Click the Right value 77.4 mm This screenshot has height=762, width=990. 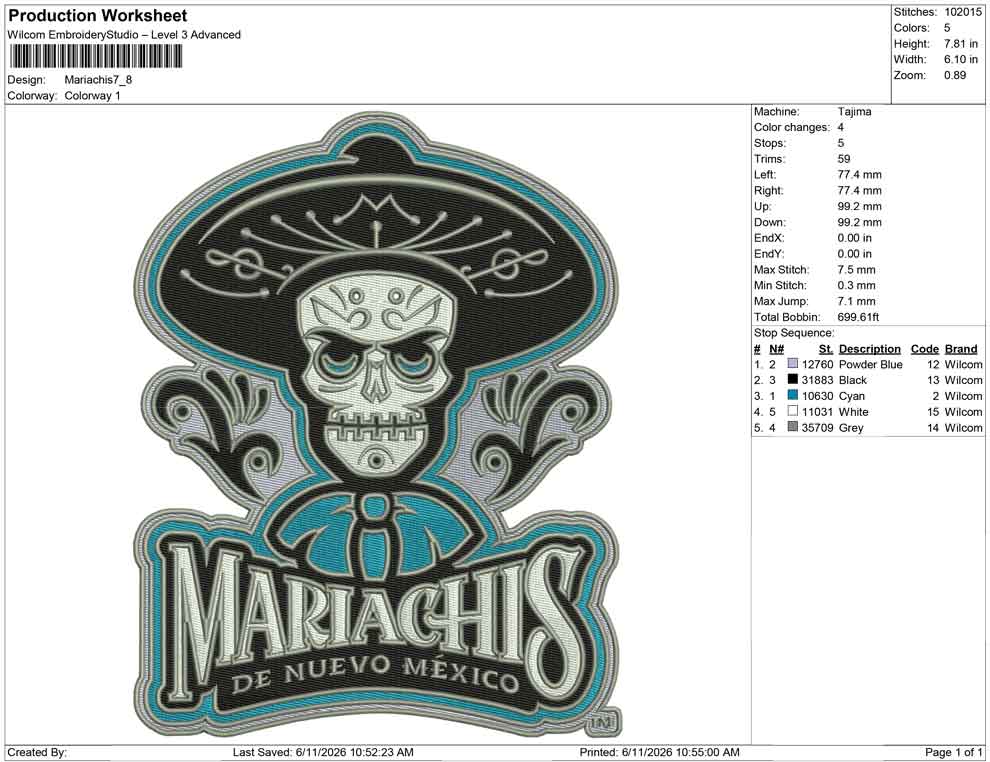[x=859, y=191]
